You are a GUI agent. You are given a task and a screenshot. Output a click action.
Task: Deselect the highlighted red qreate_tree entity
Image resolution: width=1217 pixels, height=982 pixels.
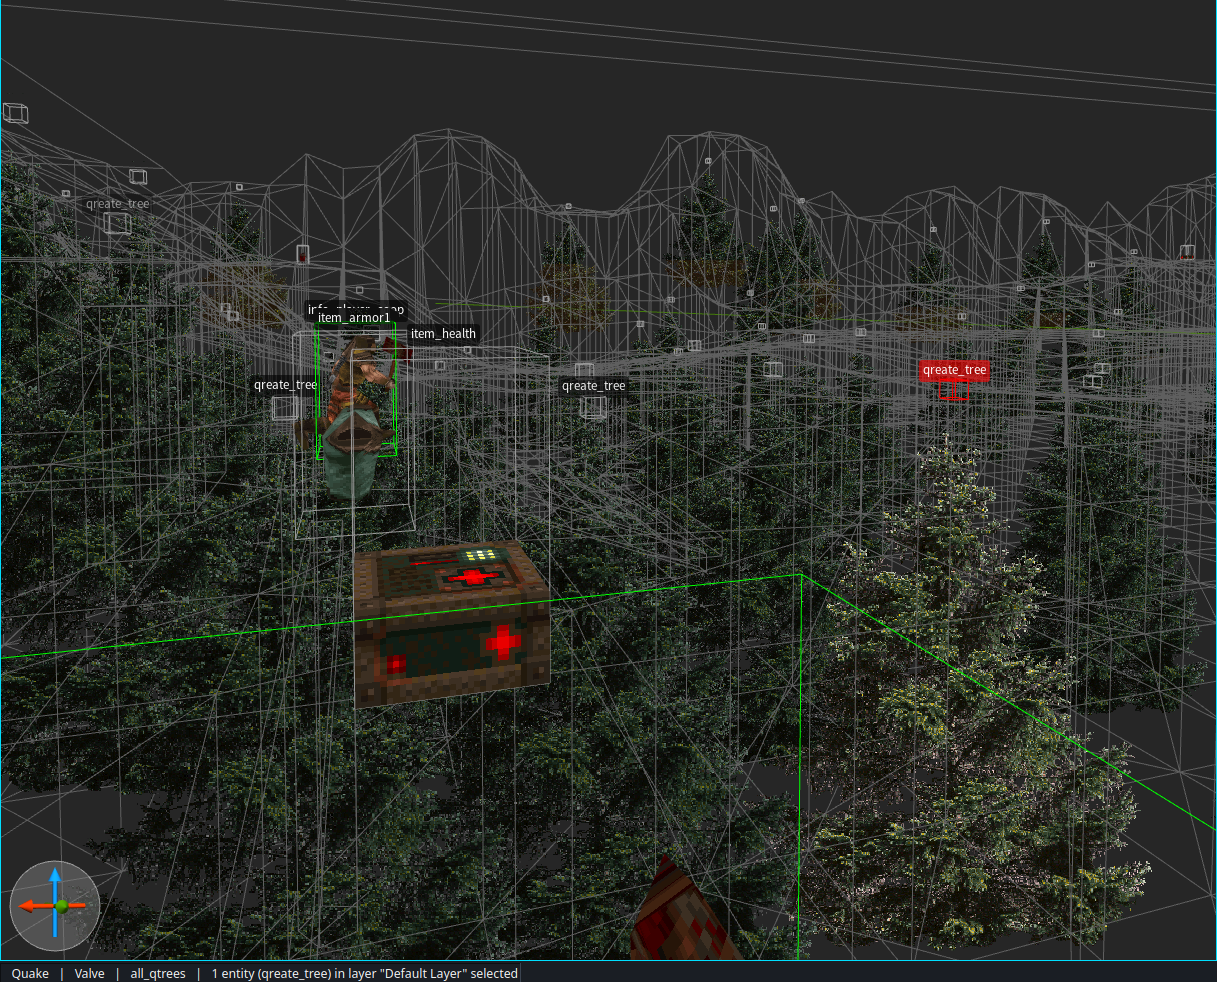pyautogui.click(x=953, y=369)
